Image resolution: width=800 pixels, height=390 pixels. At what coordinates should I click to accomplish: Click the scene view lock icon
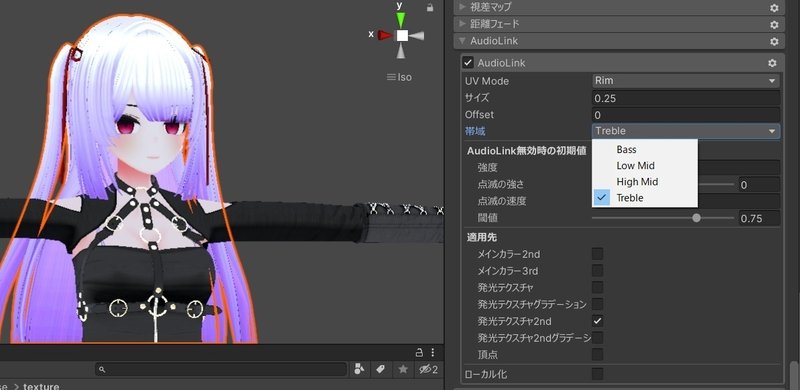click(430, 7)
